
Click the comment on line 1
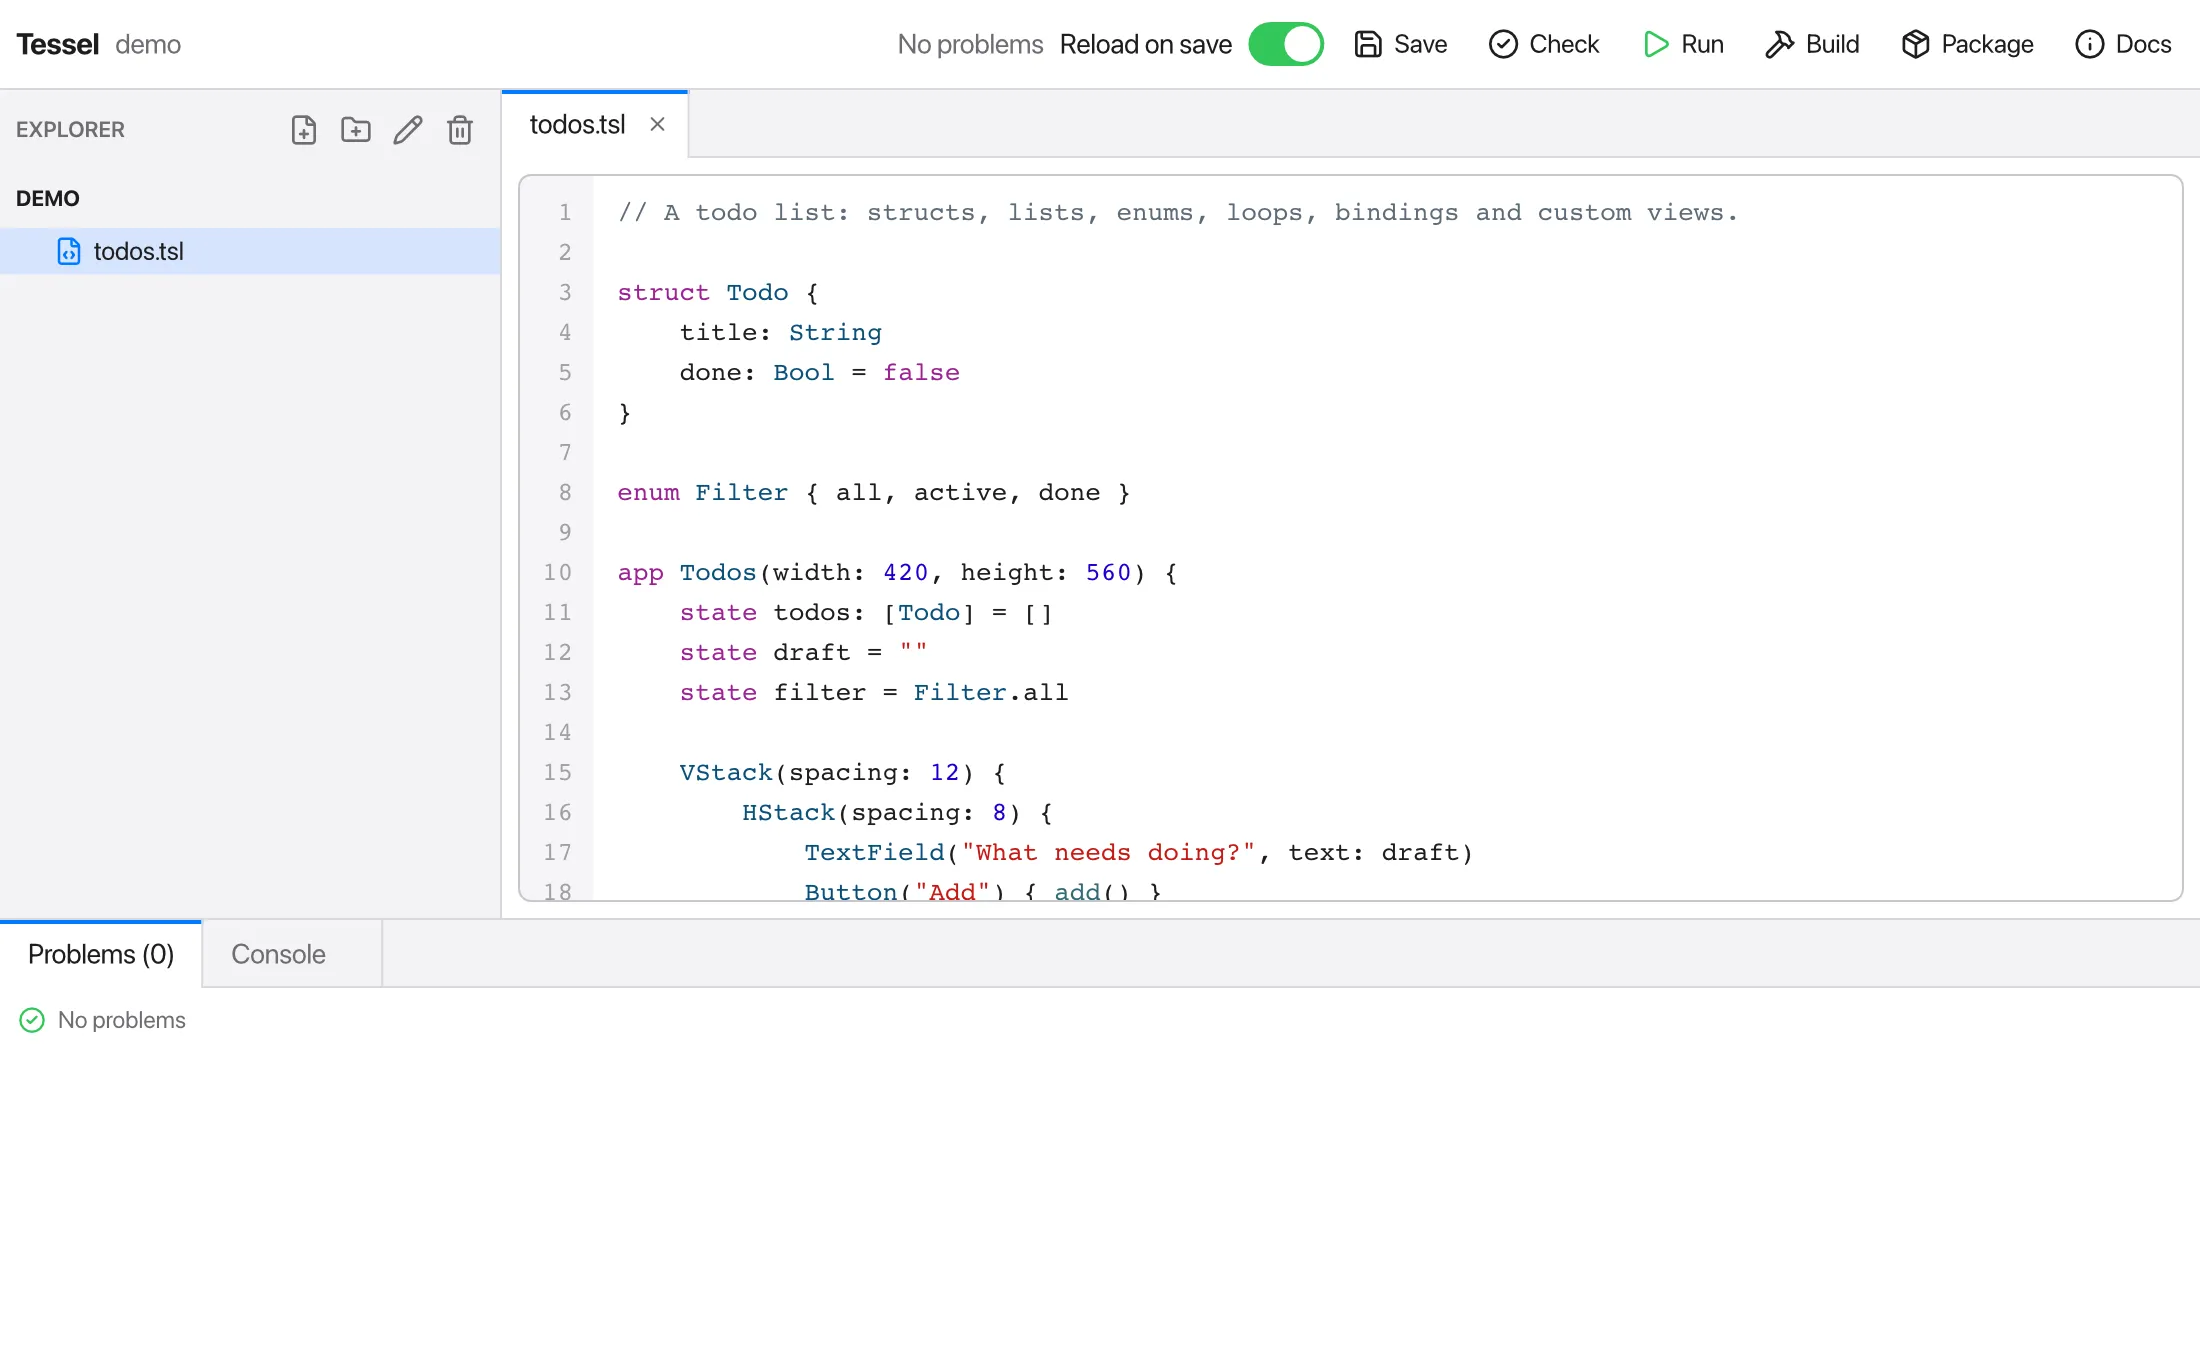(x=1178, y=212)
